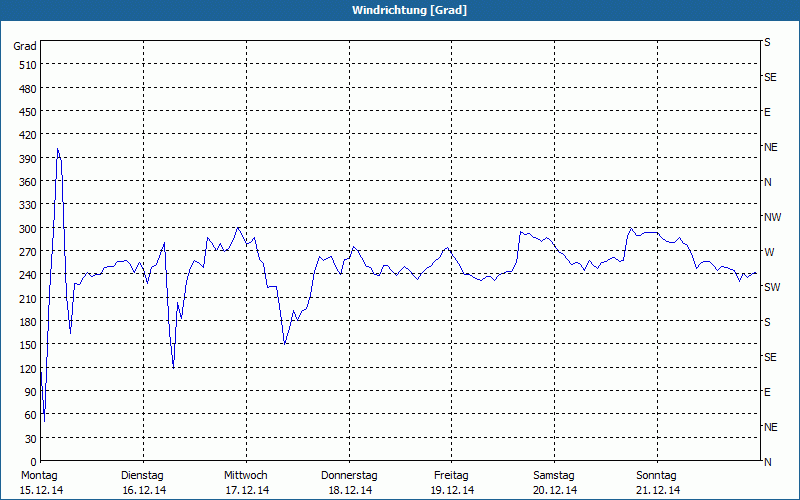Select the "NE" compass label near 30 degrees

(771, 427)
